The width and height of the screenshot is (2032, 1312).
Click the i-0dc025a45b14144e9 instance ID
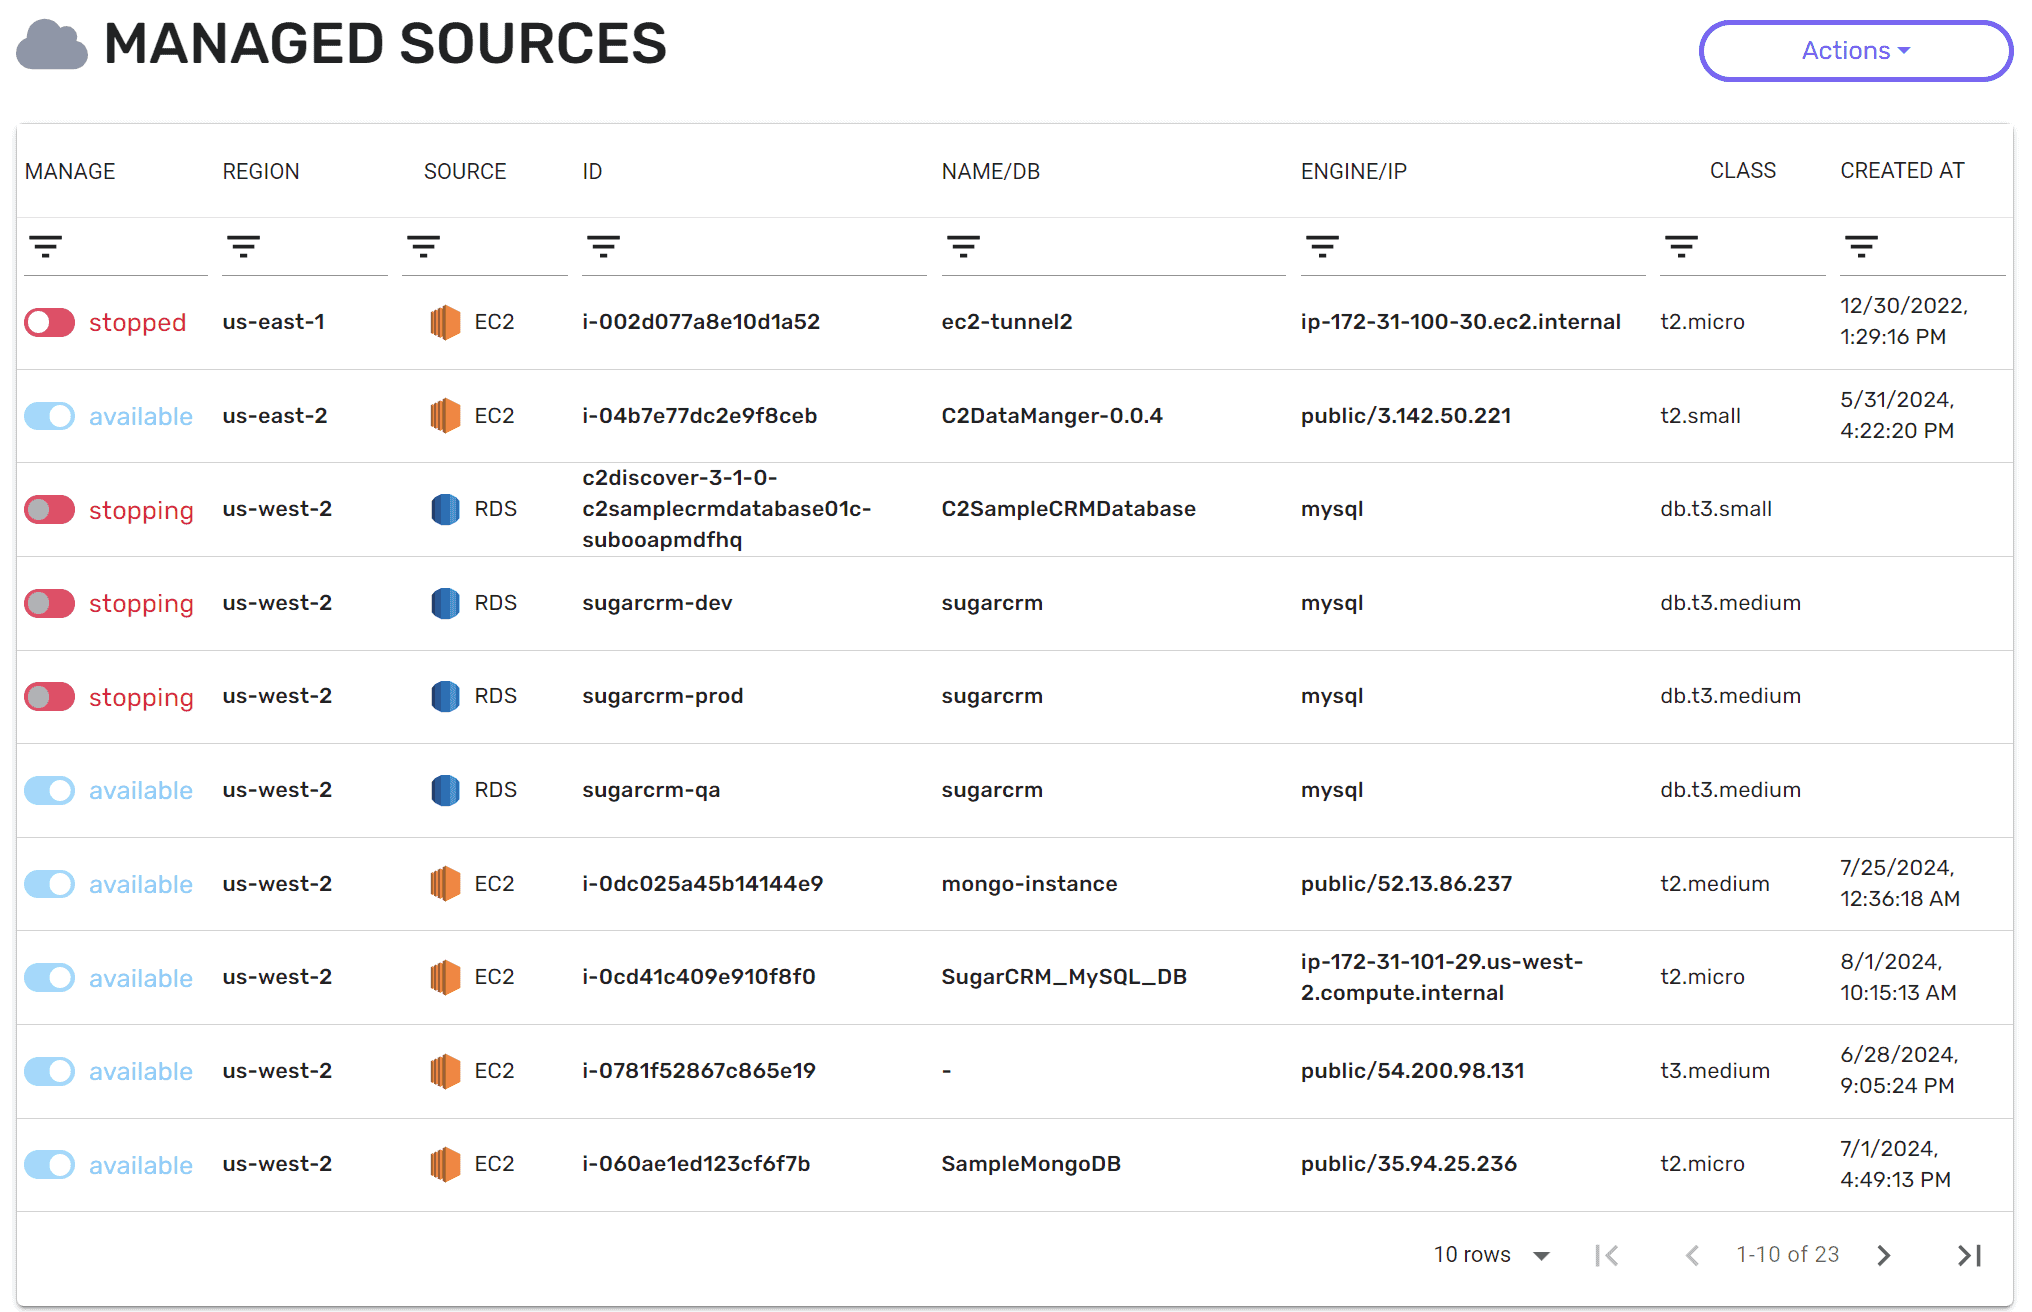(x=702, y=884)
